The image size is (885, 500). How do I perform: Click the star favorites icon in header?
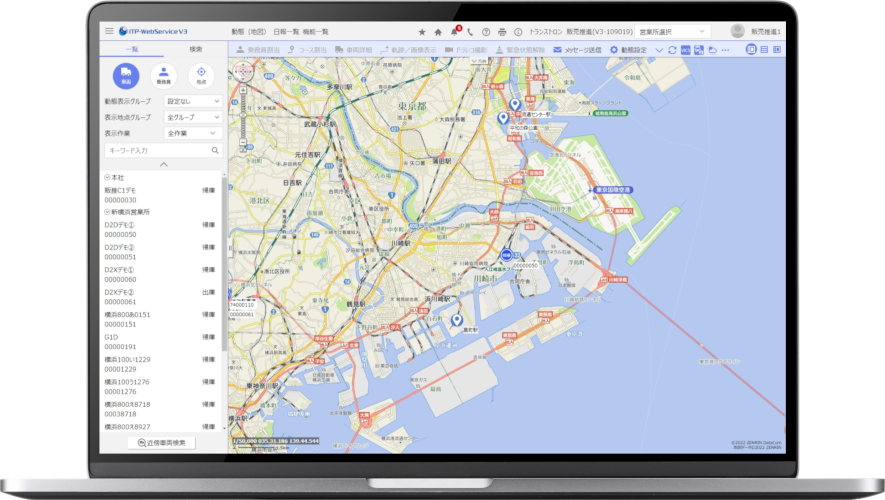pyautogui.click(x=422, y=32)
